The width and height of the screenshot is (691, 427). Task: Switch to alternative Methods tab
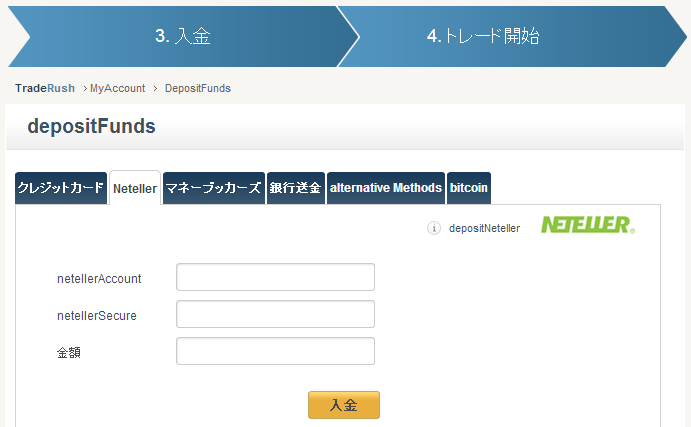(386, 188)
